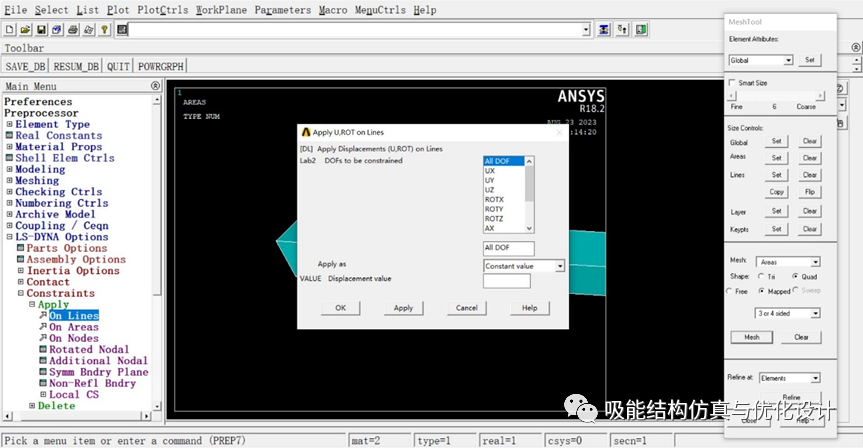The height and width of the screenshot is (448, 863).
Task: Open the PlotCtrls menu
Action: 162,10
